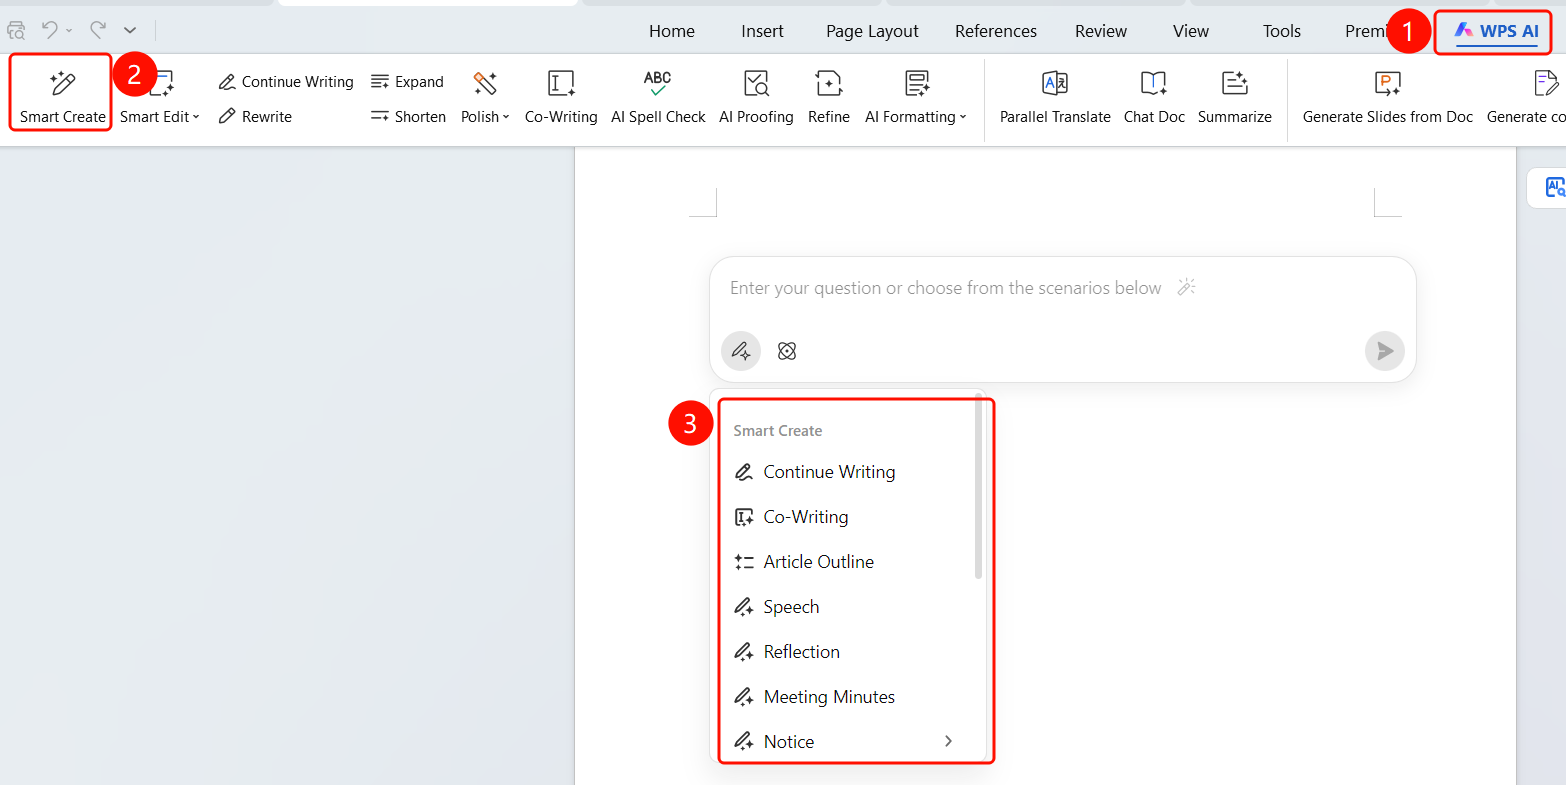The width and height of the screenshot is (1566, 785).
Task: Click Continue Writing in the ribbon
Action: click(286, 82)
